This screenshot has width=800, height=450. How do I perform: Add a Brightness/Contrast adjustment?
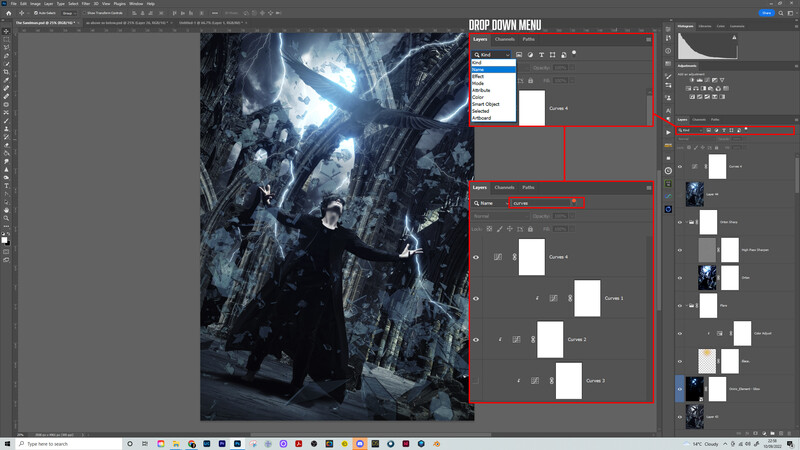pyautogui.click(x=692, y=80)
